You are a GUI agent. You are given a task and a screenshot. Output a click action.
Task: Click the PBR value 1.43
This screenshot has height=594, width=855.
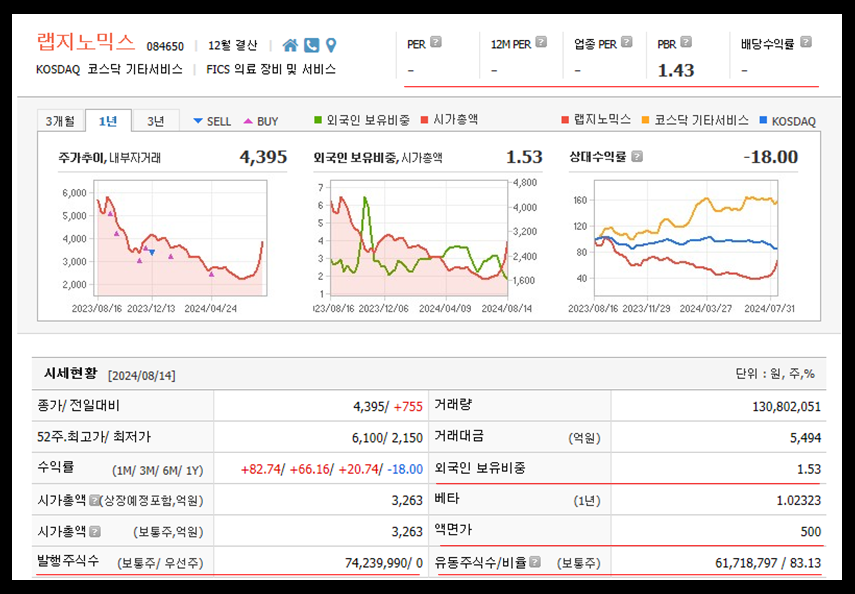coord(676,70)
